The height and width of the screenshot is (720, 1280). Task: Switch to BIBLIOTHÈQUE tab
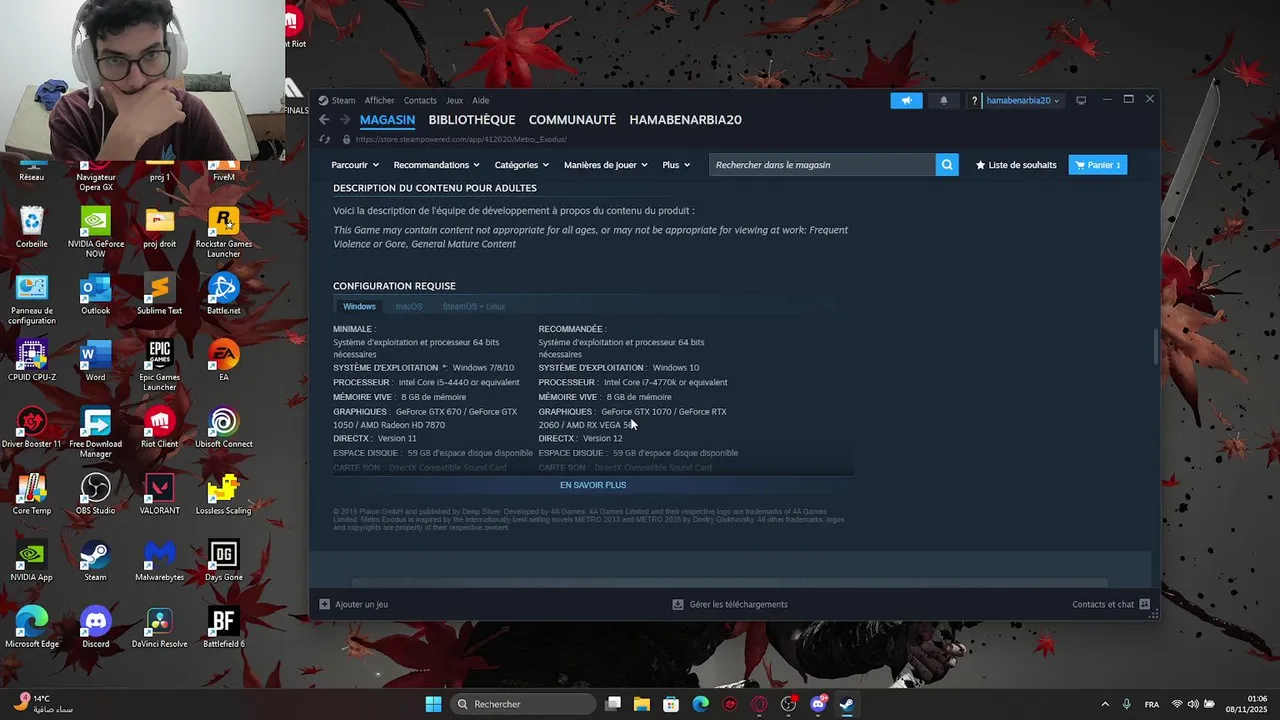coord(472,120)
